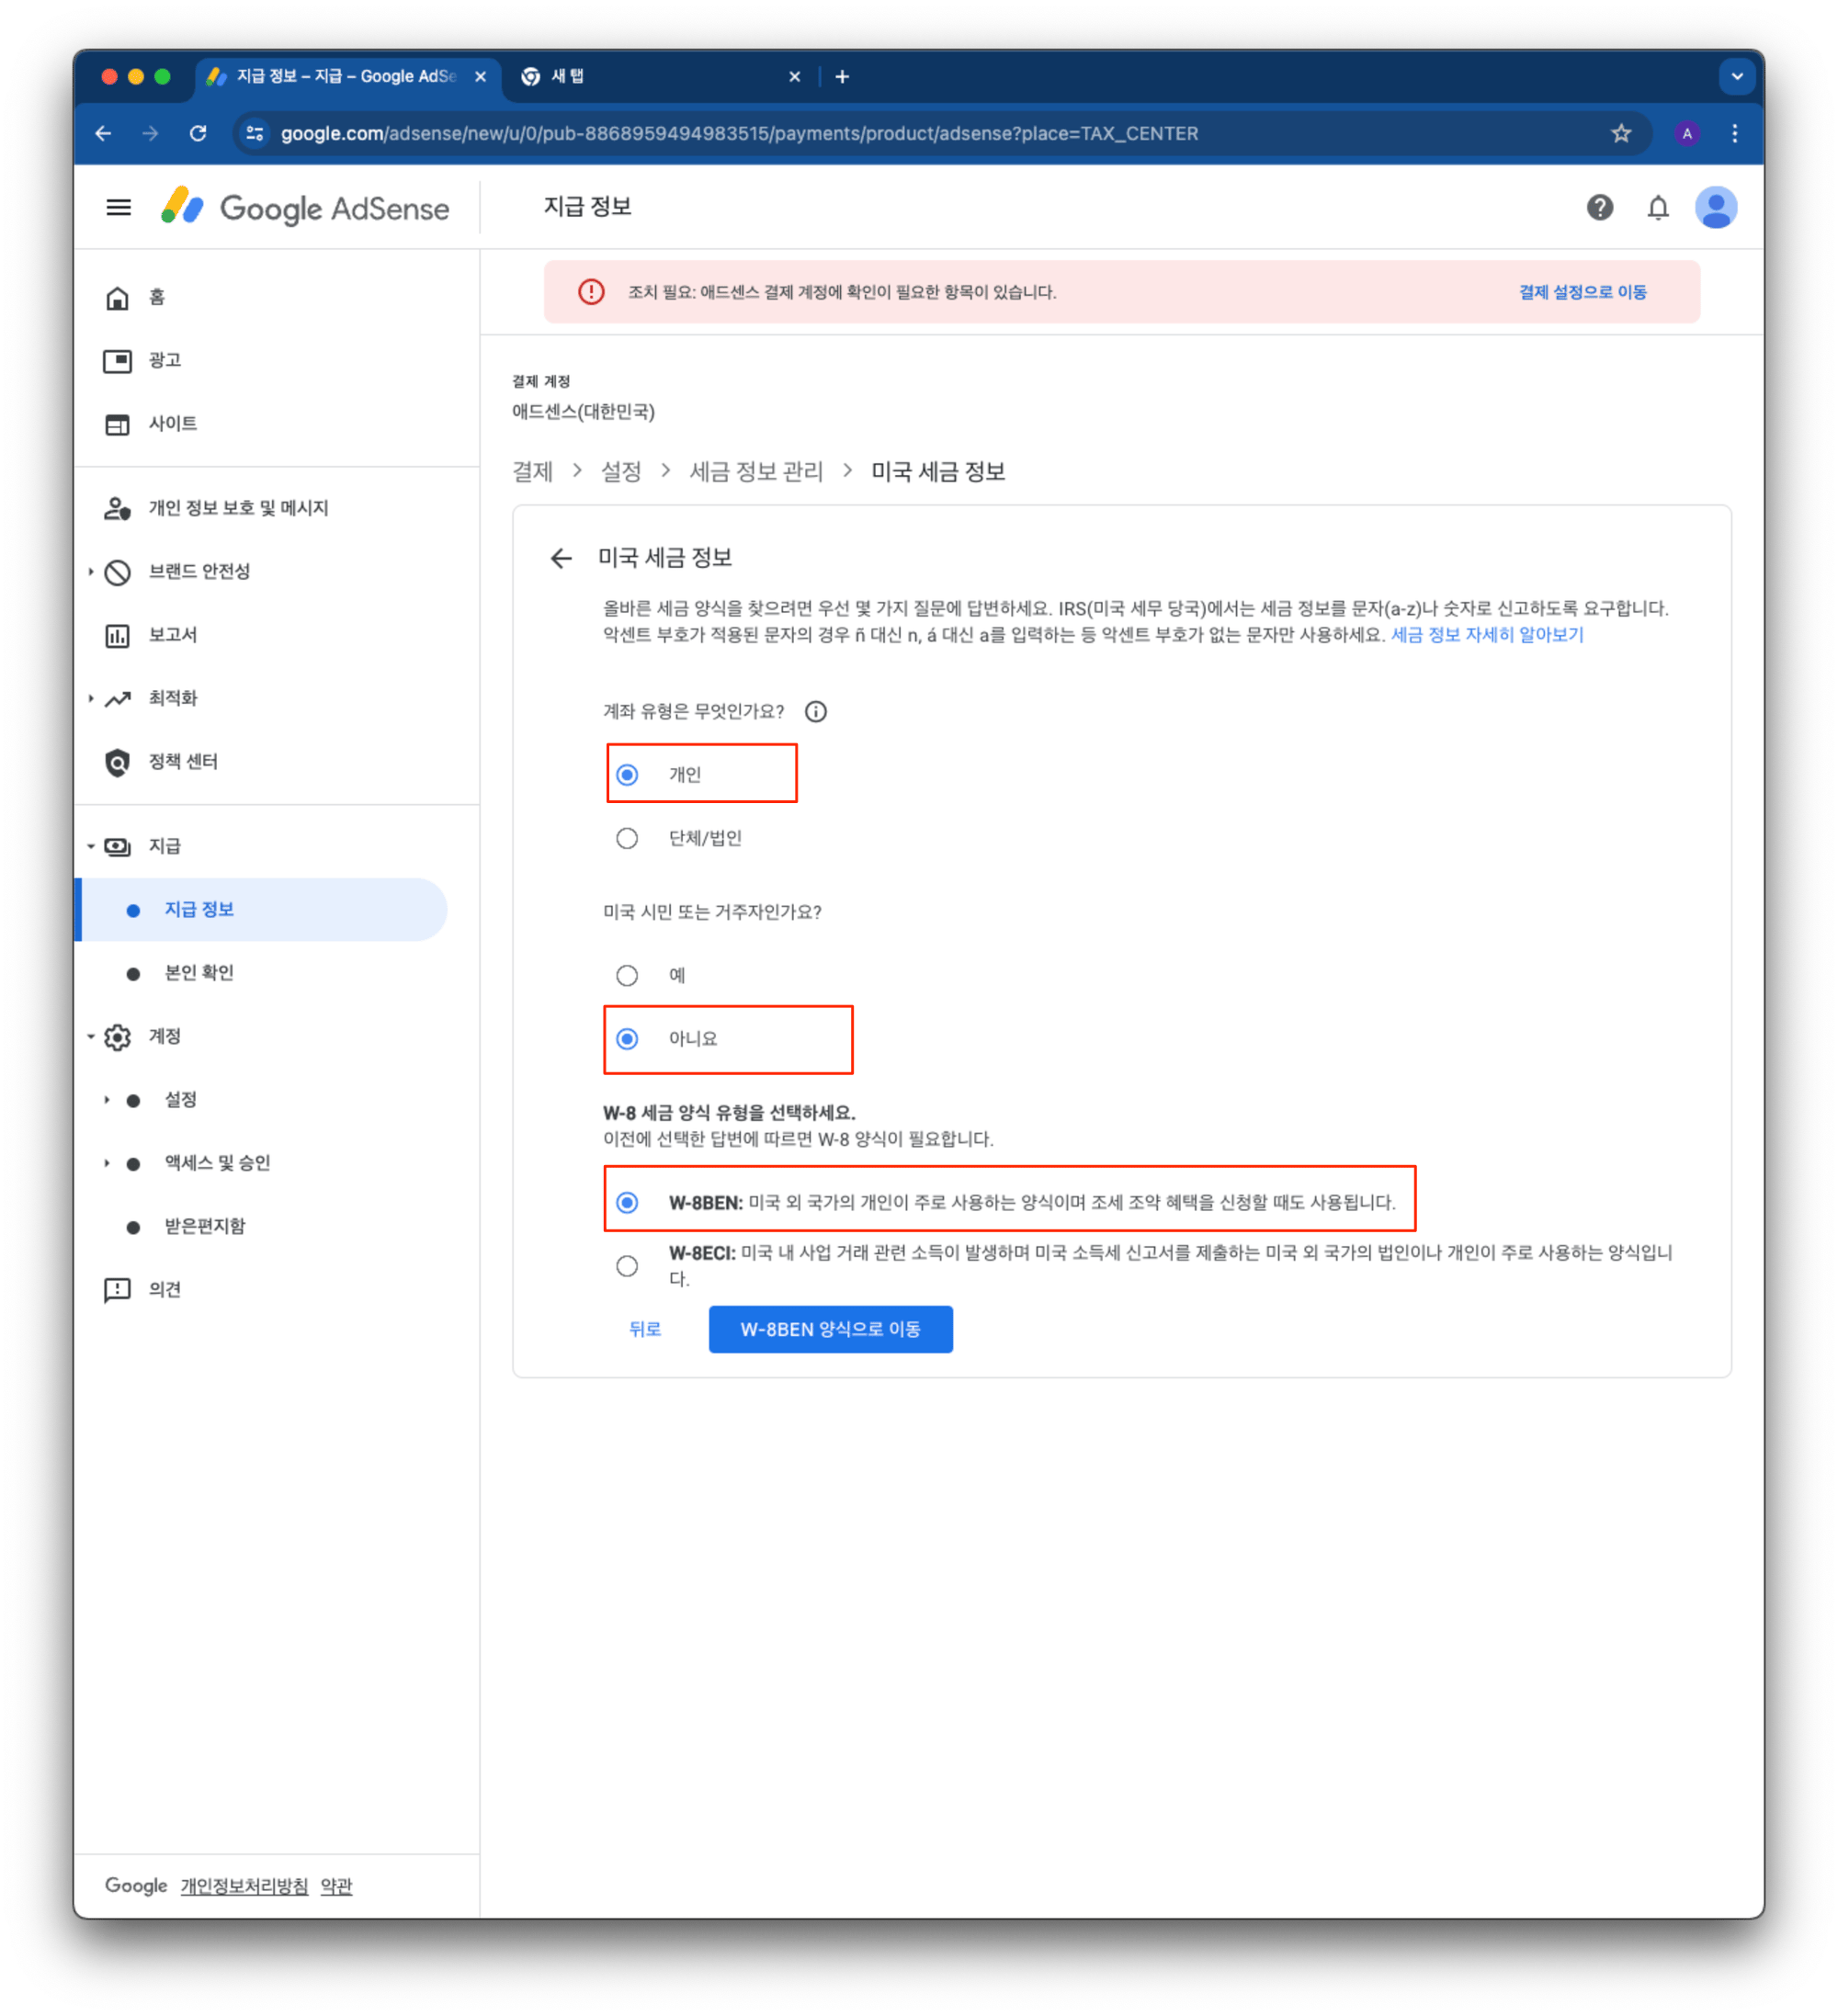Click the 보고서 reports chart icon

tap(117, 636)
